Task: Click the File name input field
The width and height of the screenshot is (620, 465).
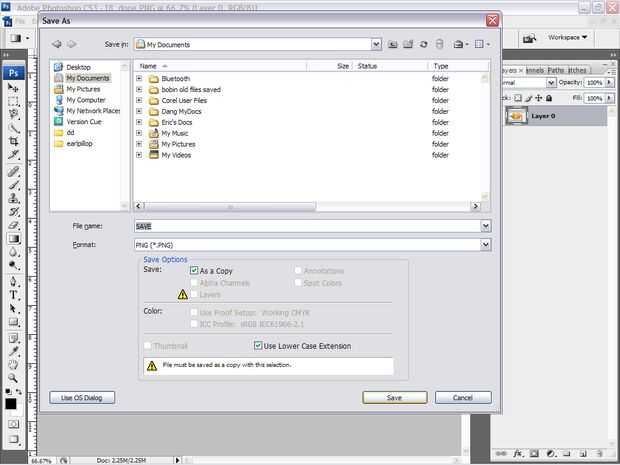Action: pyautogui.click(x=308, y=226)
